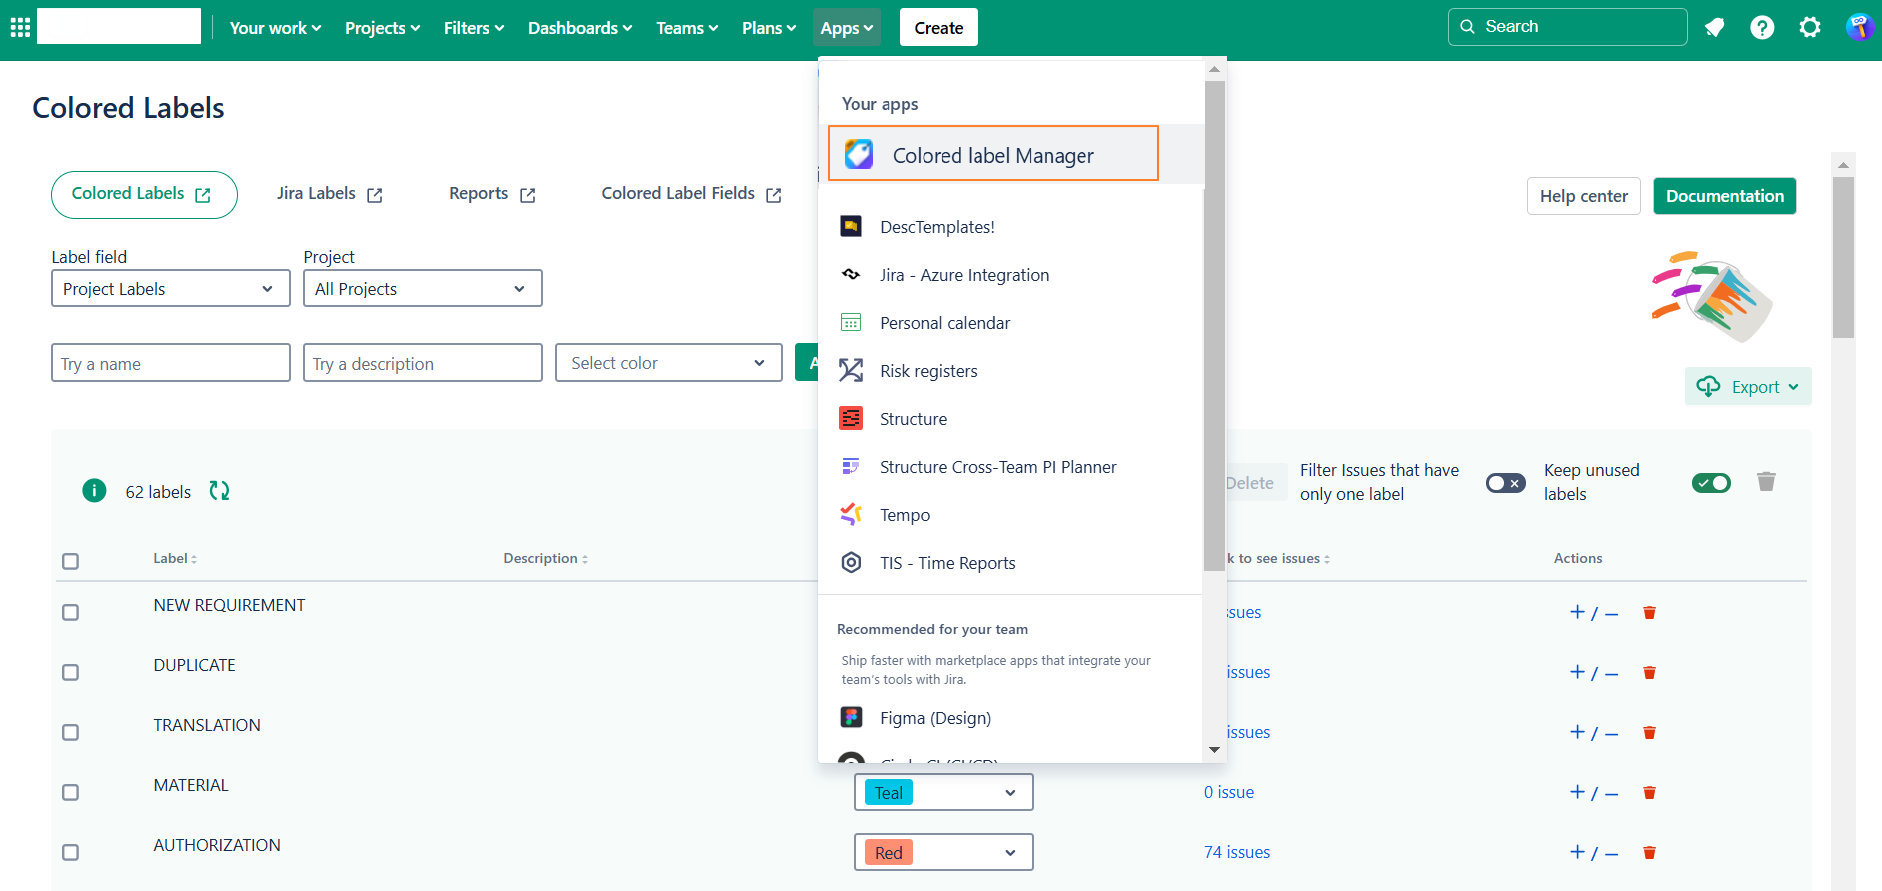The width and height of the screenshot is (1882, 891).
Task: Click the Documentation button
Action: pyautogui.click(x=1724, y=196)
